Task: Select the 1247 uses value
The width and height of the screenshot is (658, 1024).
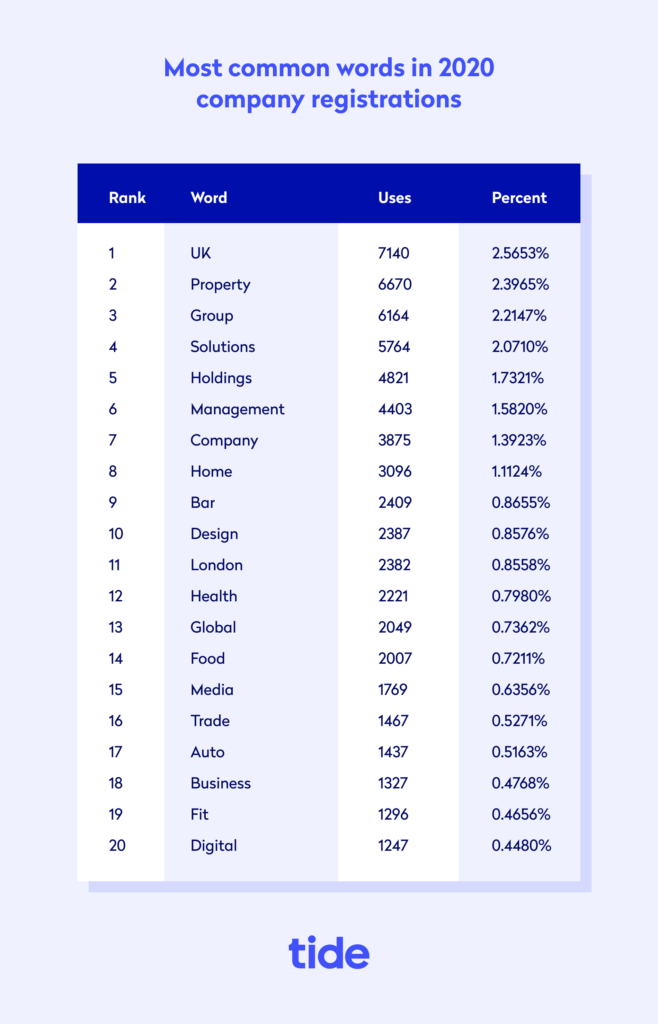Action: point(393,845)
